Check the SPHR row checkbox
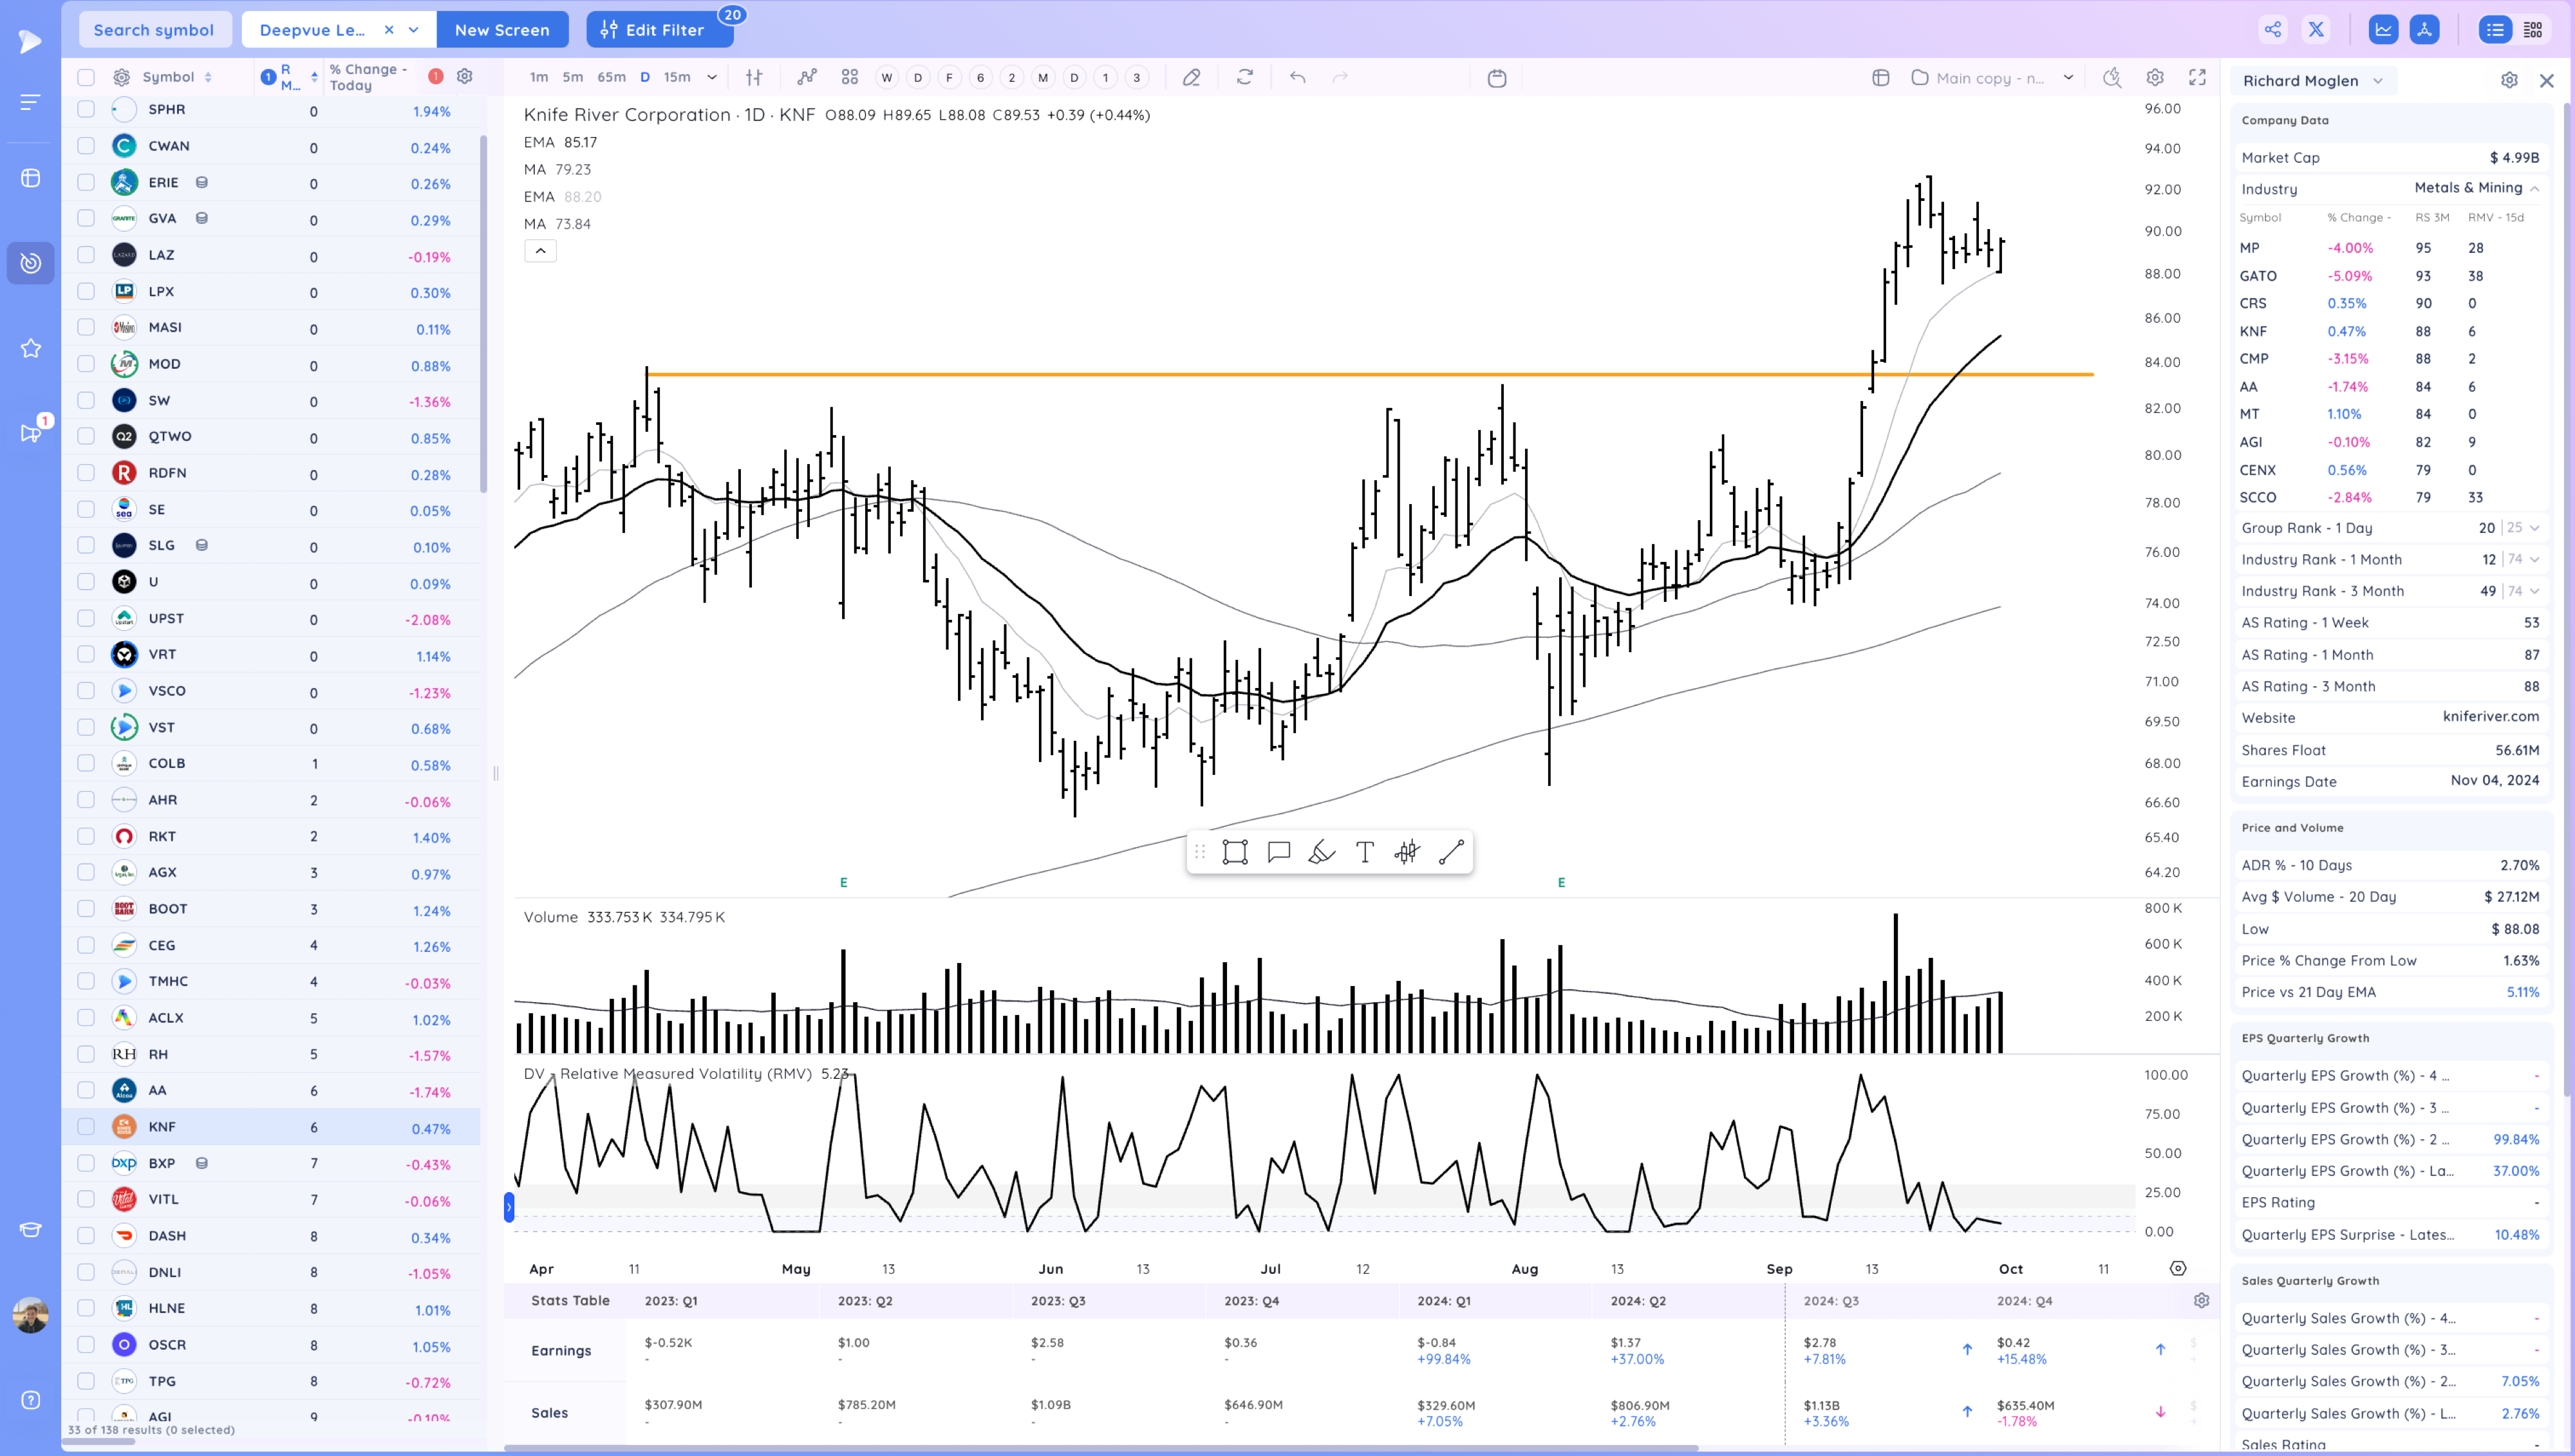 point(86,110)
